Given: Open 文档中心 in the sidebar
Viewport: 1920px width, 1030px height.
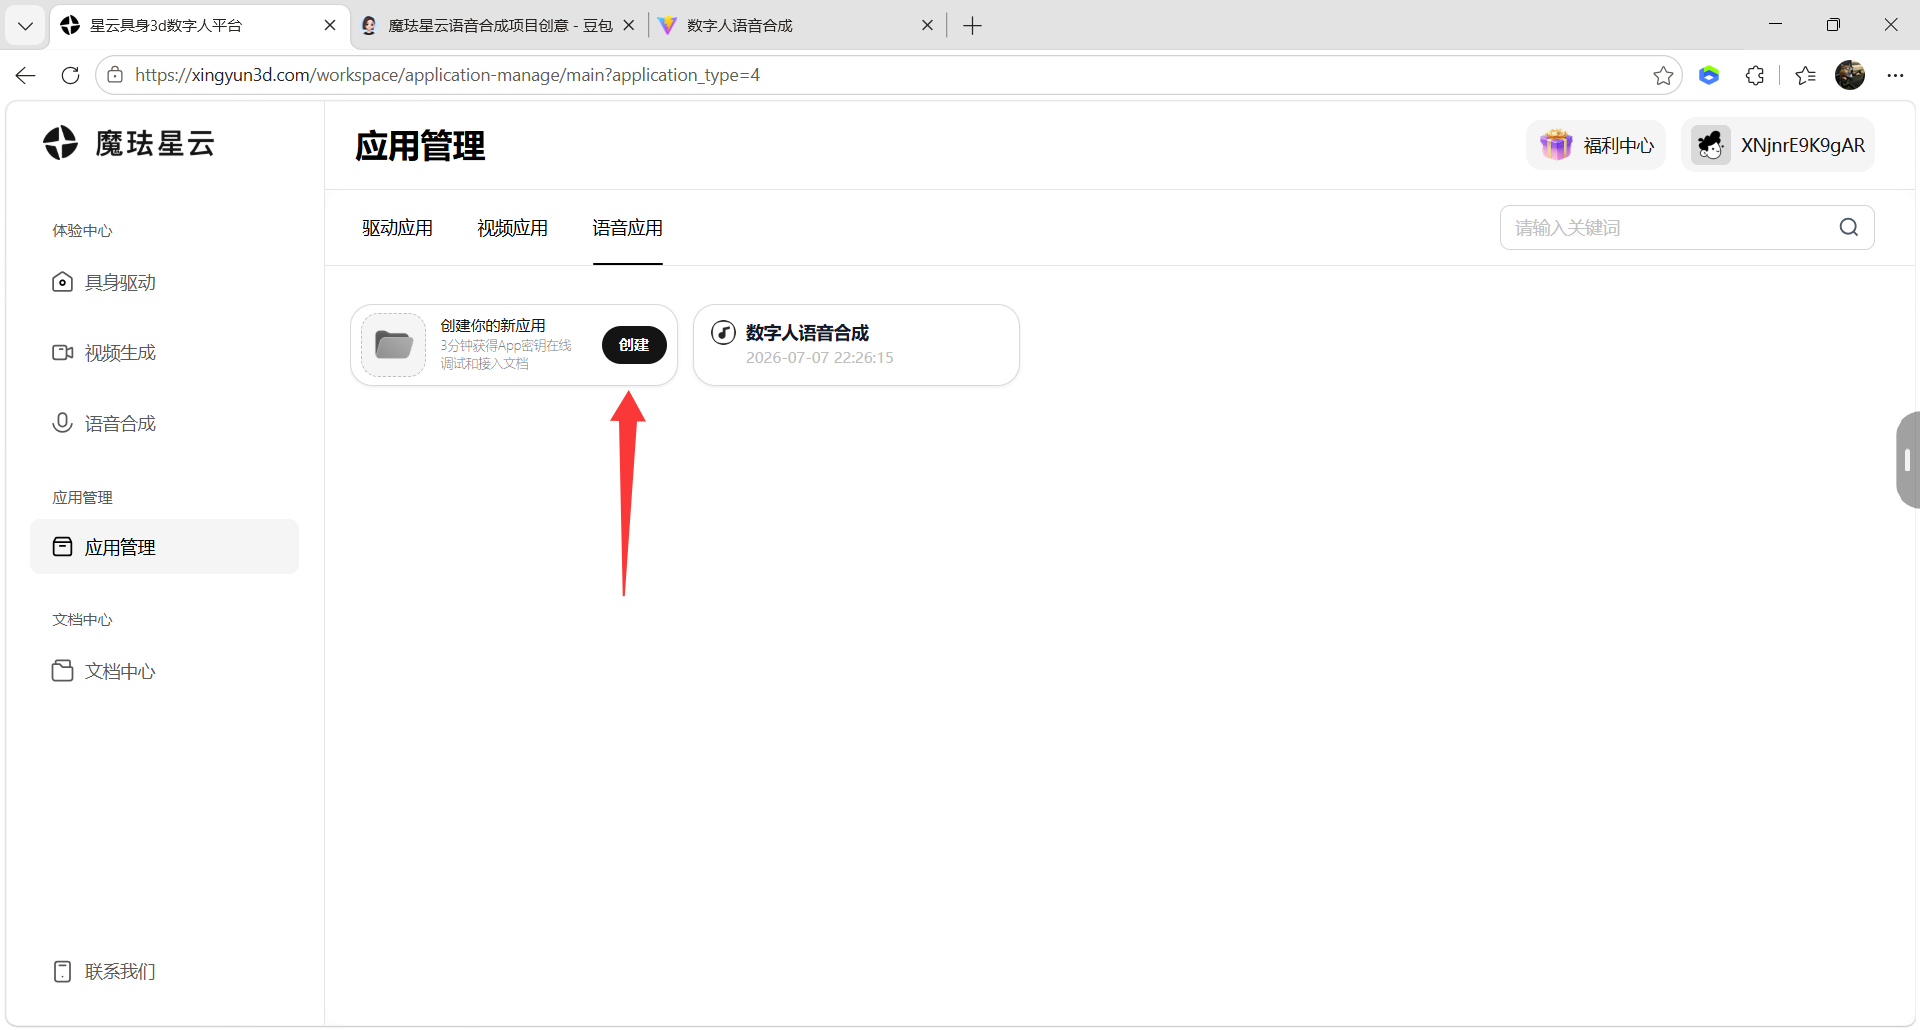Looking at the screenshot, I should click(x=164, y=671).
